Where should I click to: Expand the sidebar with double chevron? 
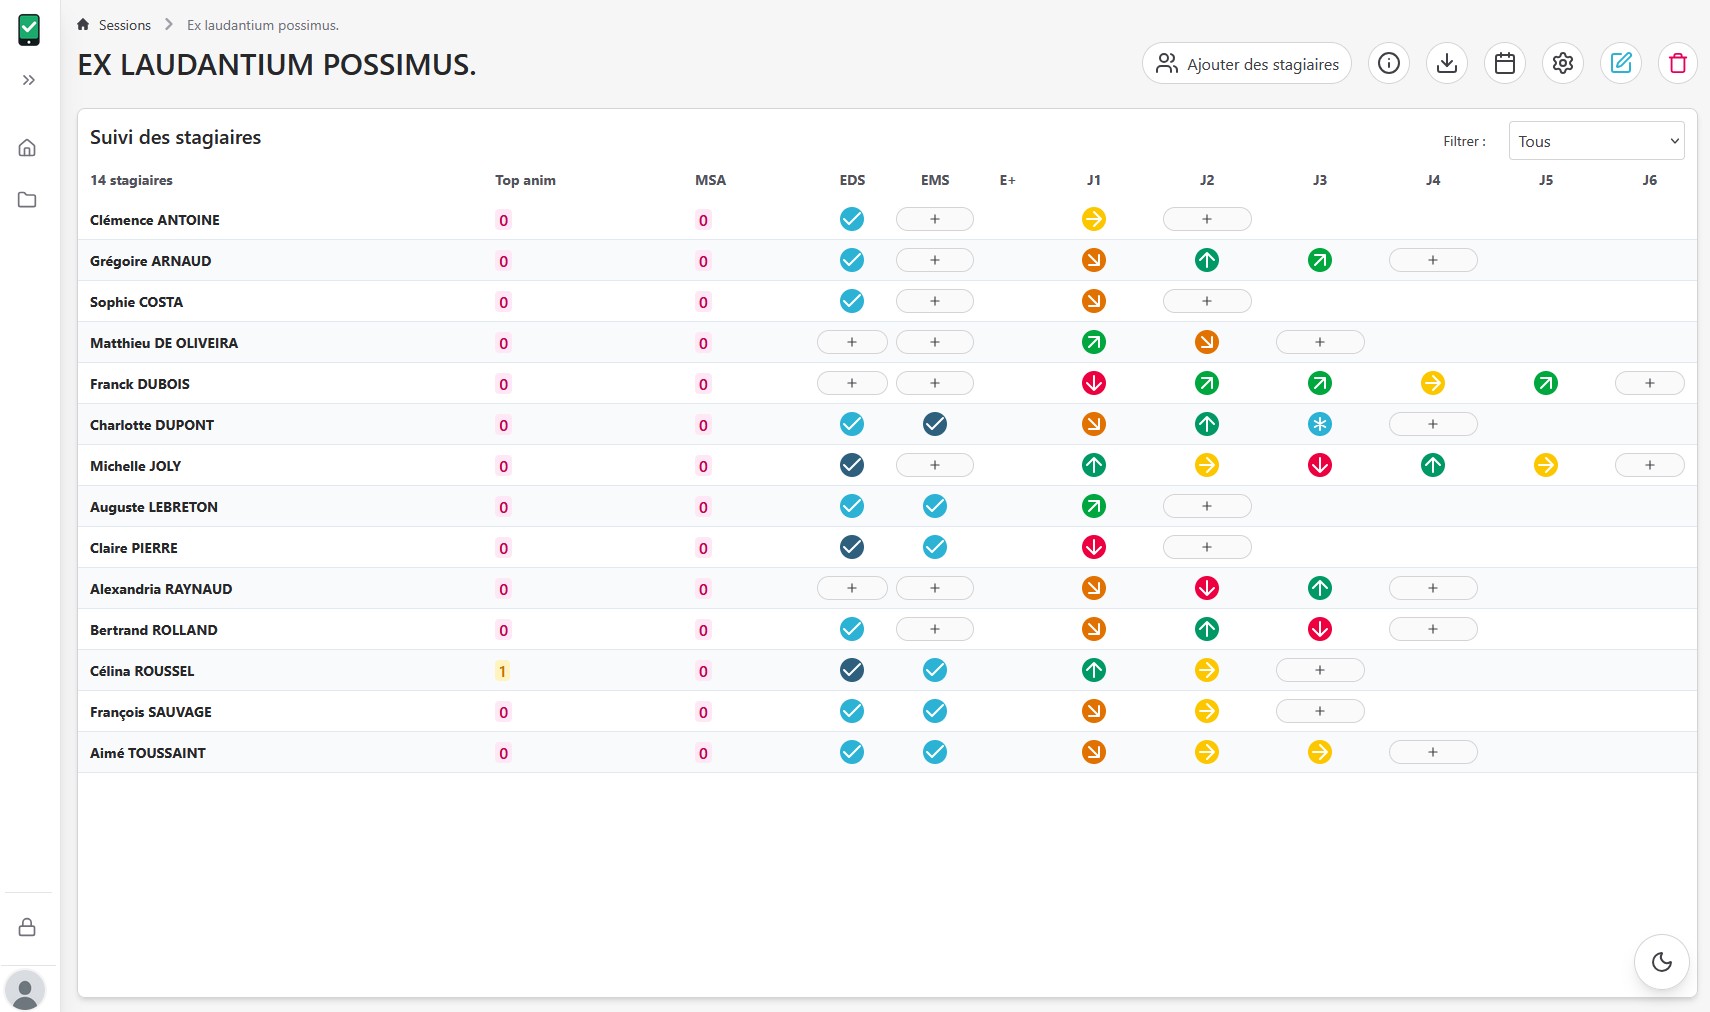point(29,80)
